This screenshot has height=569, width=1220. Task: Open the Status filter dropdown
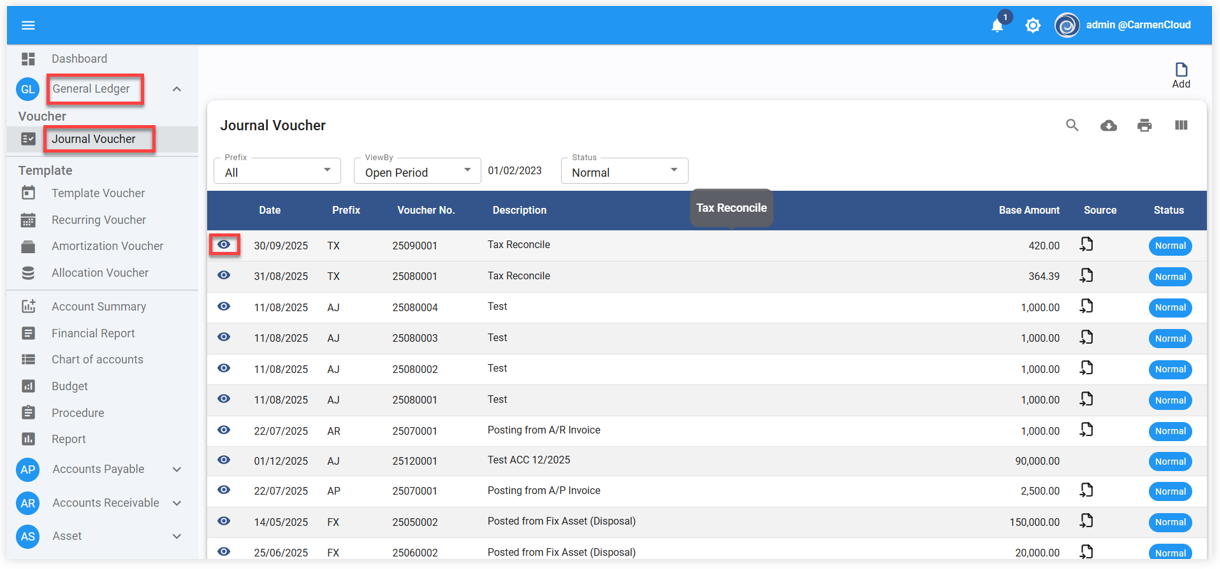pyautogui.click(x=624, y=171)
